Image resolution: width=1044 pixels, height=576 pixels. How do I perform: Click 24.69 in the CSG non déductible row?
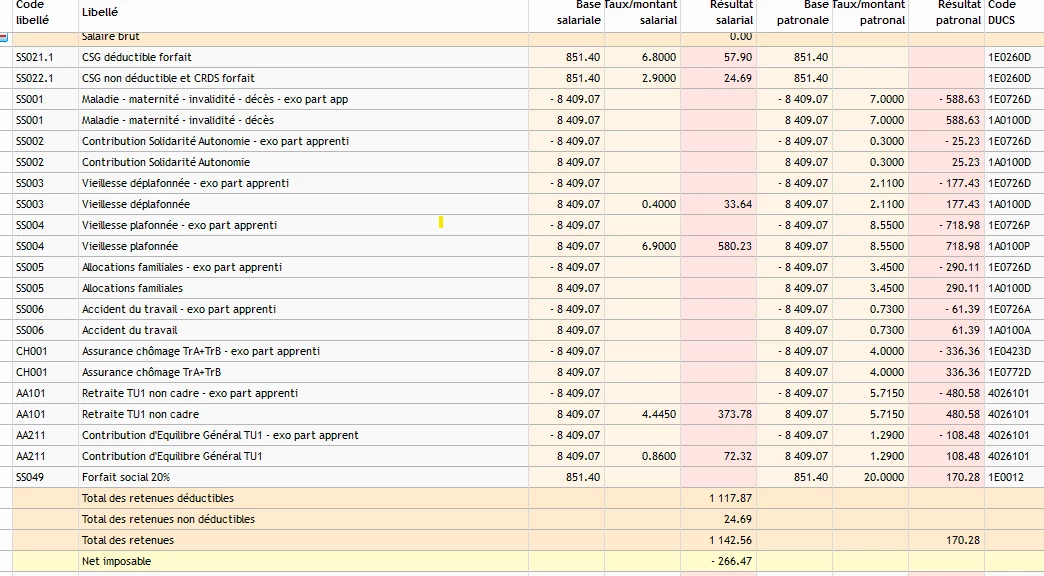coord(738,78)
